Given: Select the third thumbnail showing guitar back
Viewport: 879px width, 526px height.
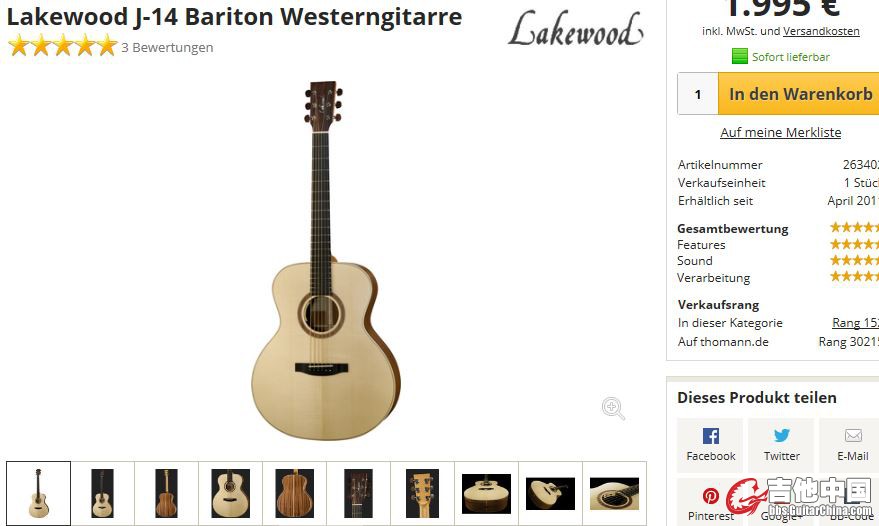Looking at the screenshot, I should pos(166,493).
